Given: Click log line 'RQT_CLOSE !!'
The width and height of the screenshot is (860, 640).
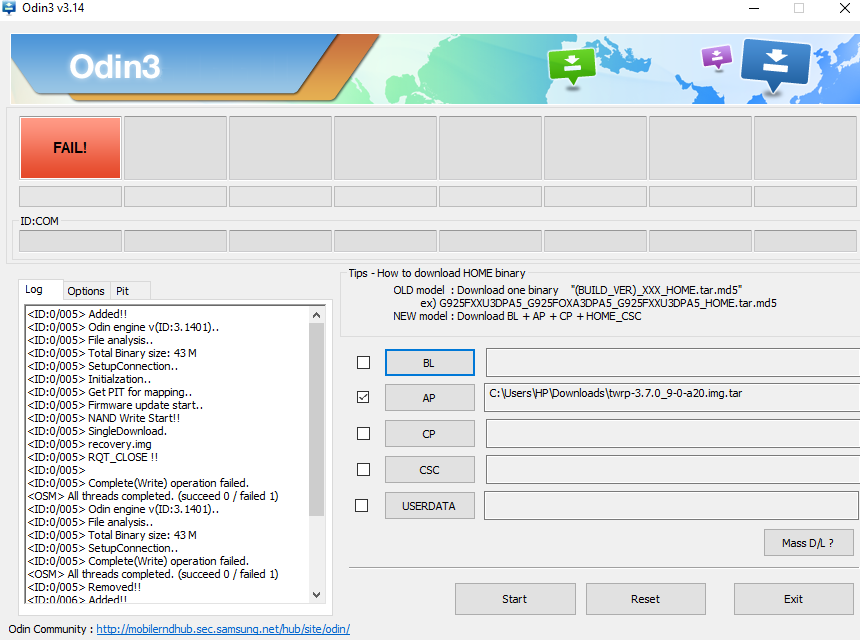Looking at the screenshot, I should point(93,457).
